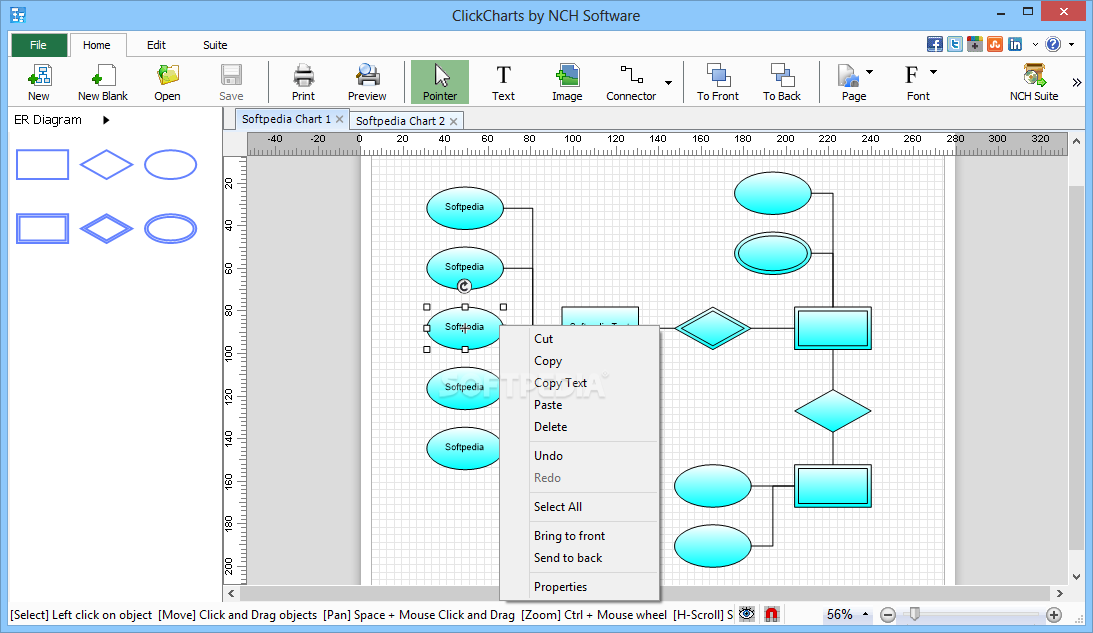Screen dimensions: 1093x633
Task: Insert a picture with Image tool
Action: click(567, 82)
